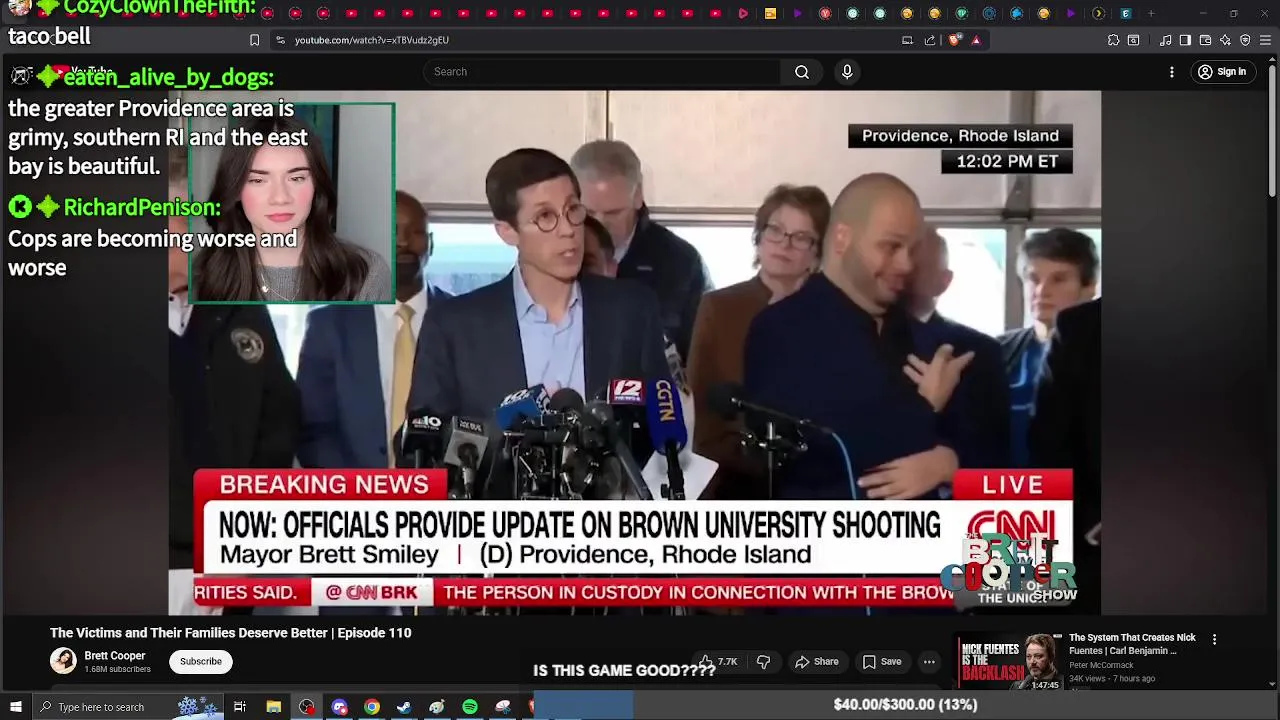
Task: Open the Nick Fuentes Backlash recommended thumbnail
Action: click(x=1008, y=662)
